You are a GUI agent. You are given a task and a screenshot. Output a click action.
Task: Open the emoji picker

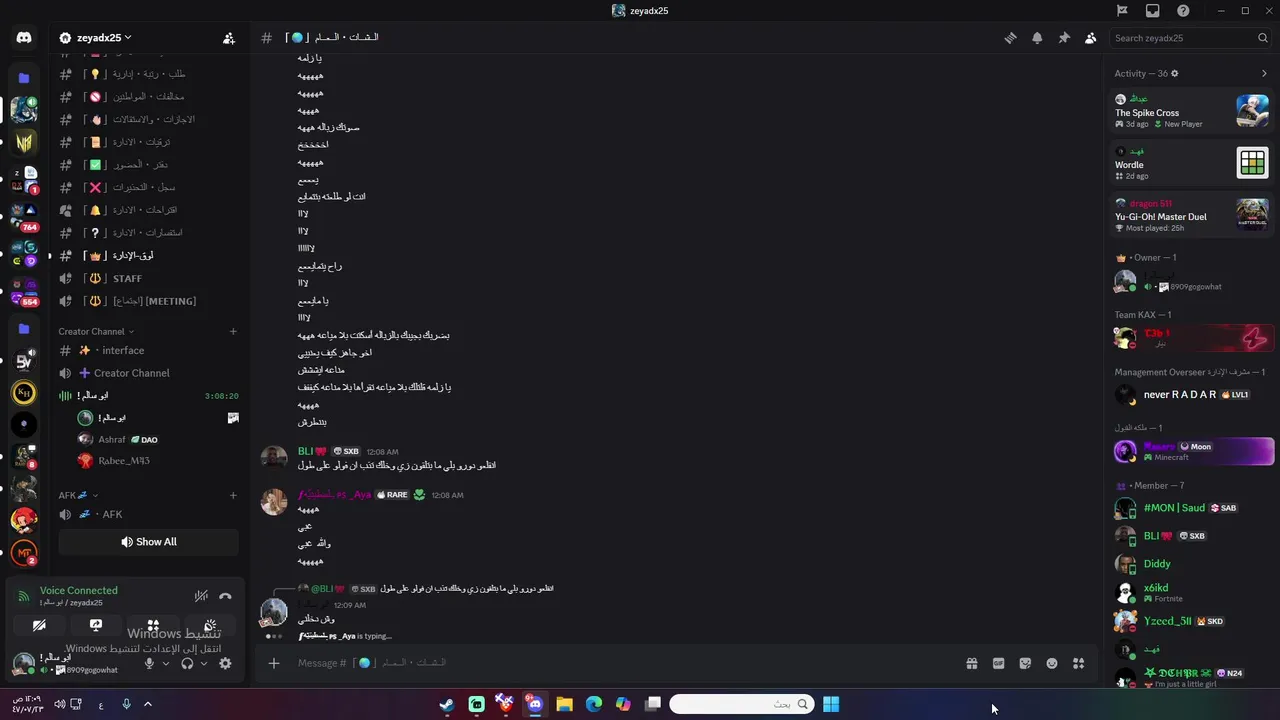[1052, 663]
